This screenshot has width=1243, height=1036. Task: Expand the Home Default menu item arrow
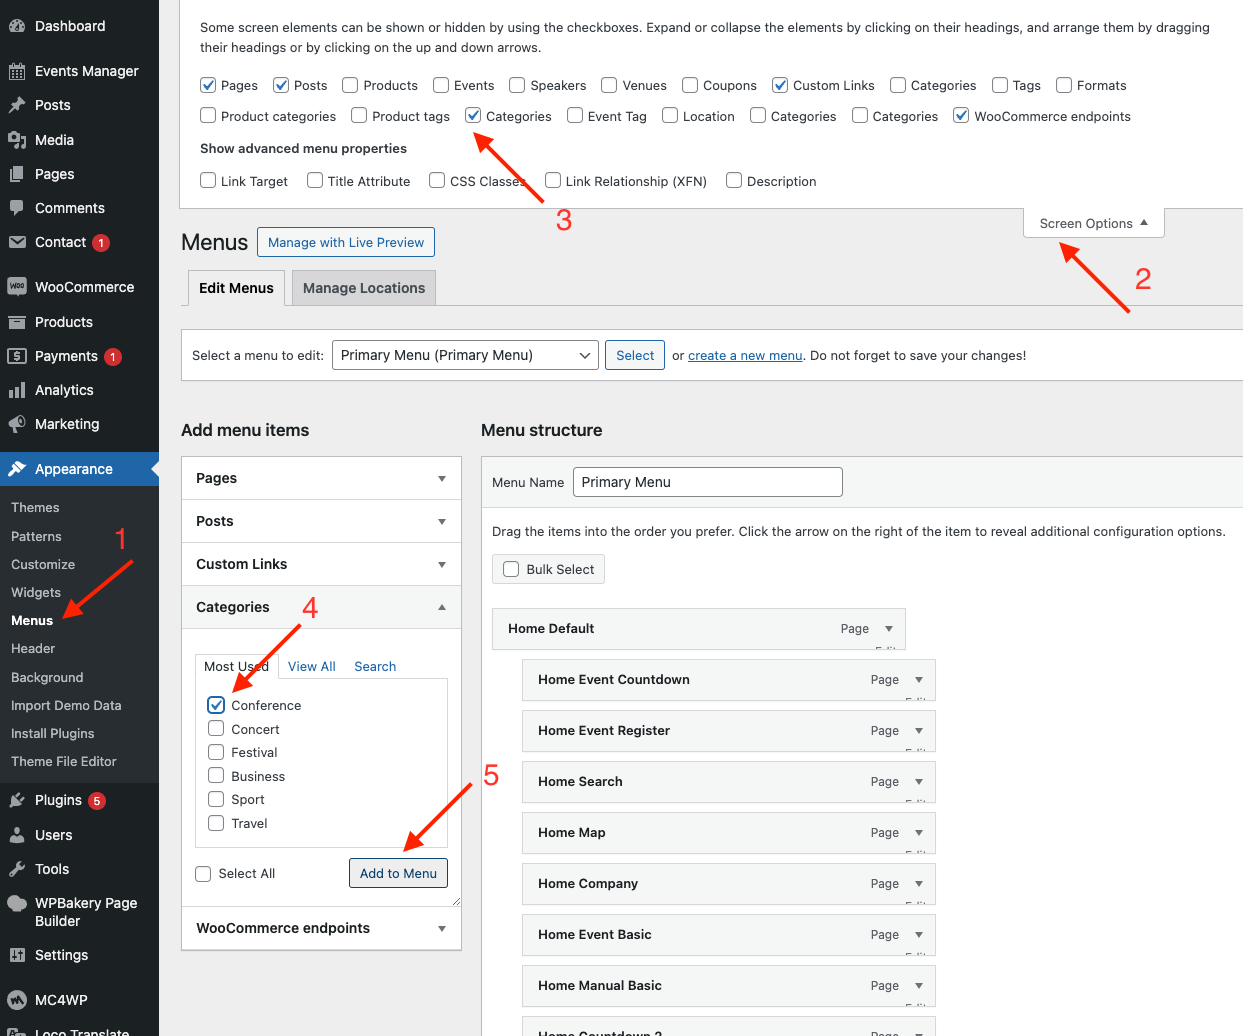tap(889, 629)
